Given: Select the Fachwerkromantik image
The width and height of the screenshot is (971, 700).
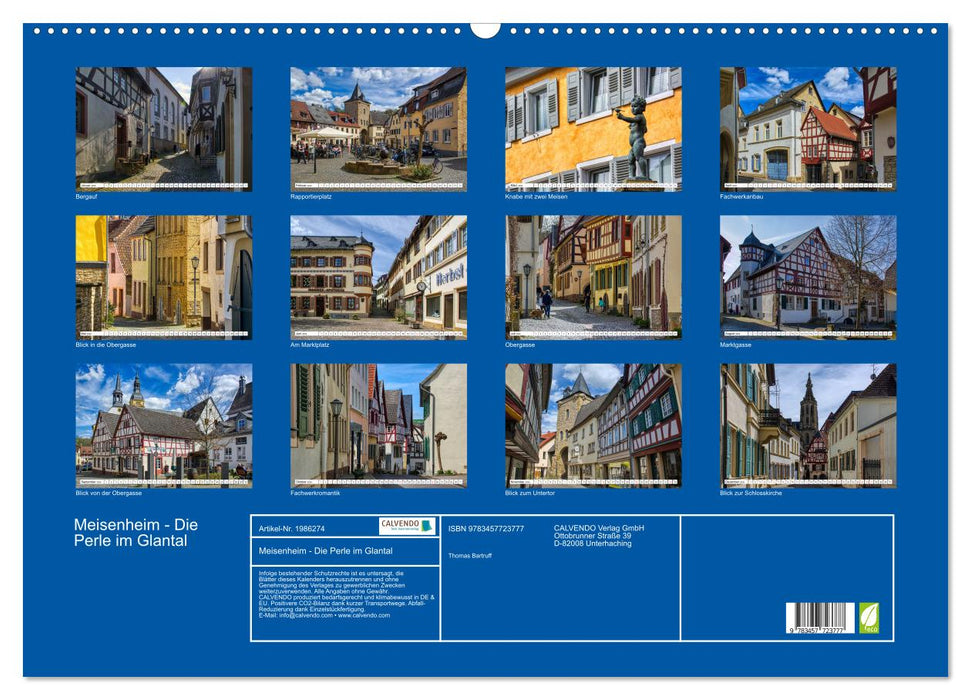Looking at the screenshot, I should [x=378, y=425].
